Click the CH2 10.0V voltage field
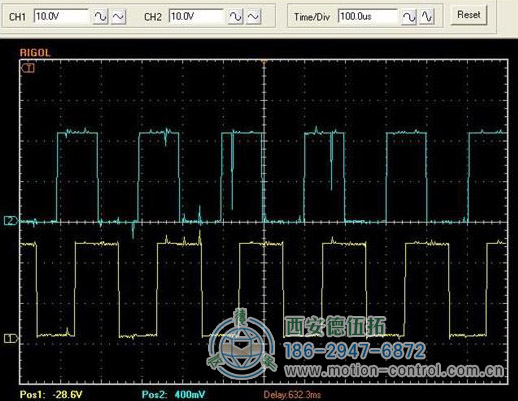 (196, 16)
